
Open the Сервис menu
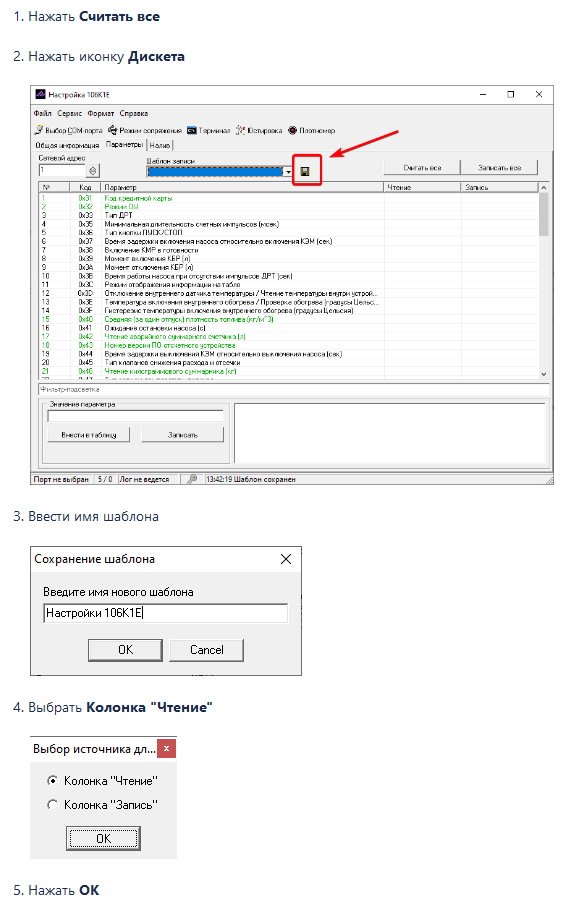click(x=70, y=113)
